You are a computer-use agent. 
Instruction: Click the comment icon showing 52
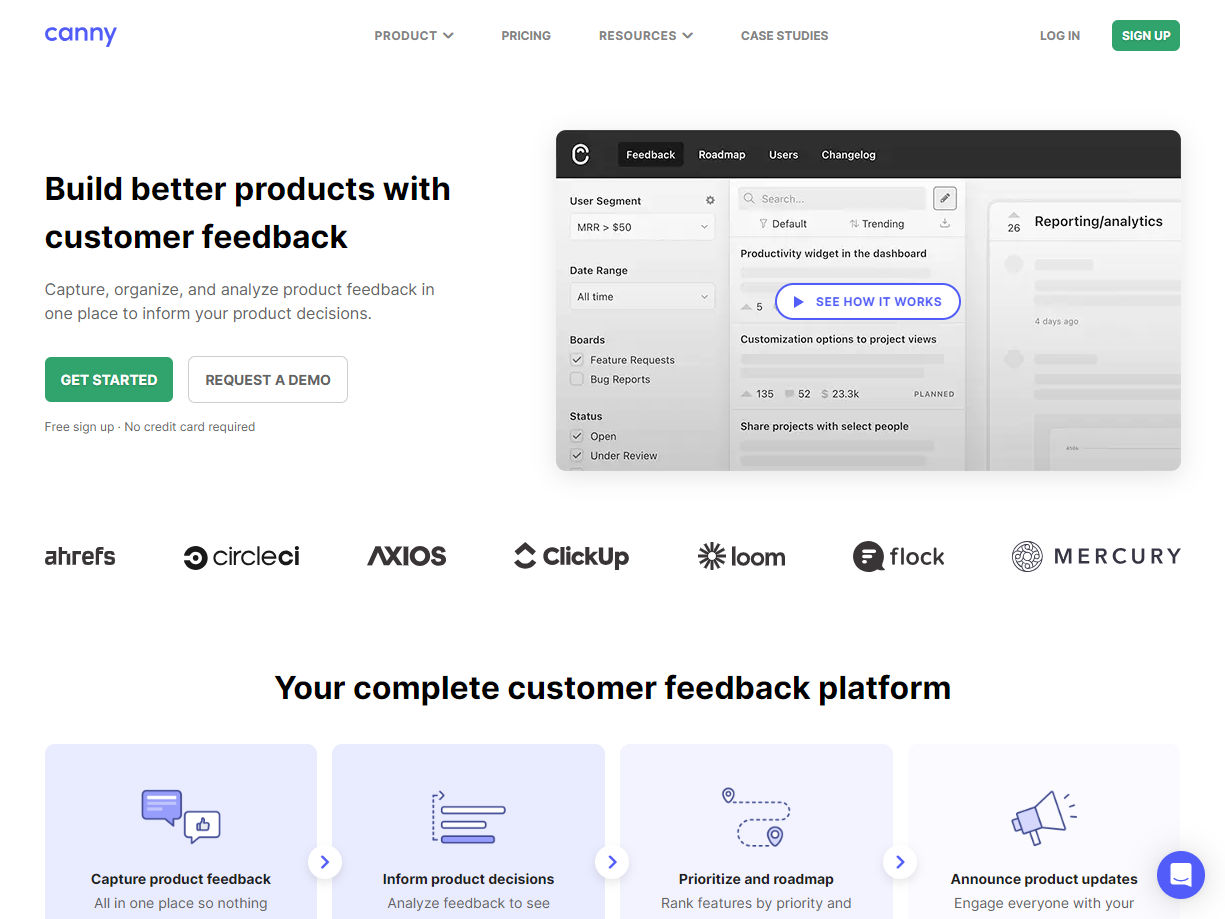[x=790, y=394]
